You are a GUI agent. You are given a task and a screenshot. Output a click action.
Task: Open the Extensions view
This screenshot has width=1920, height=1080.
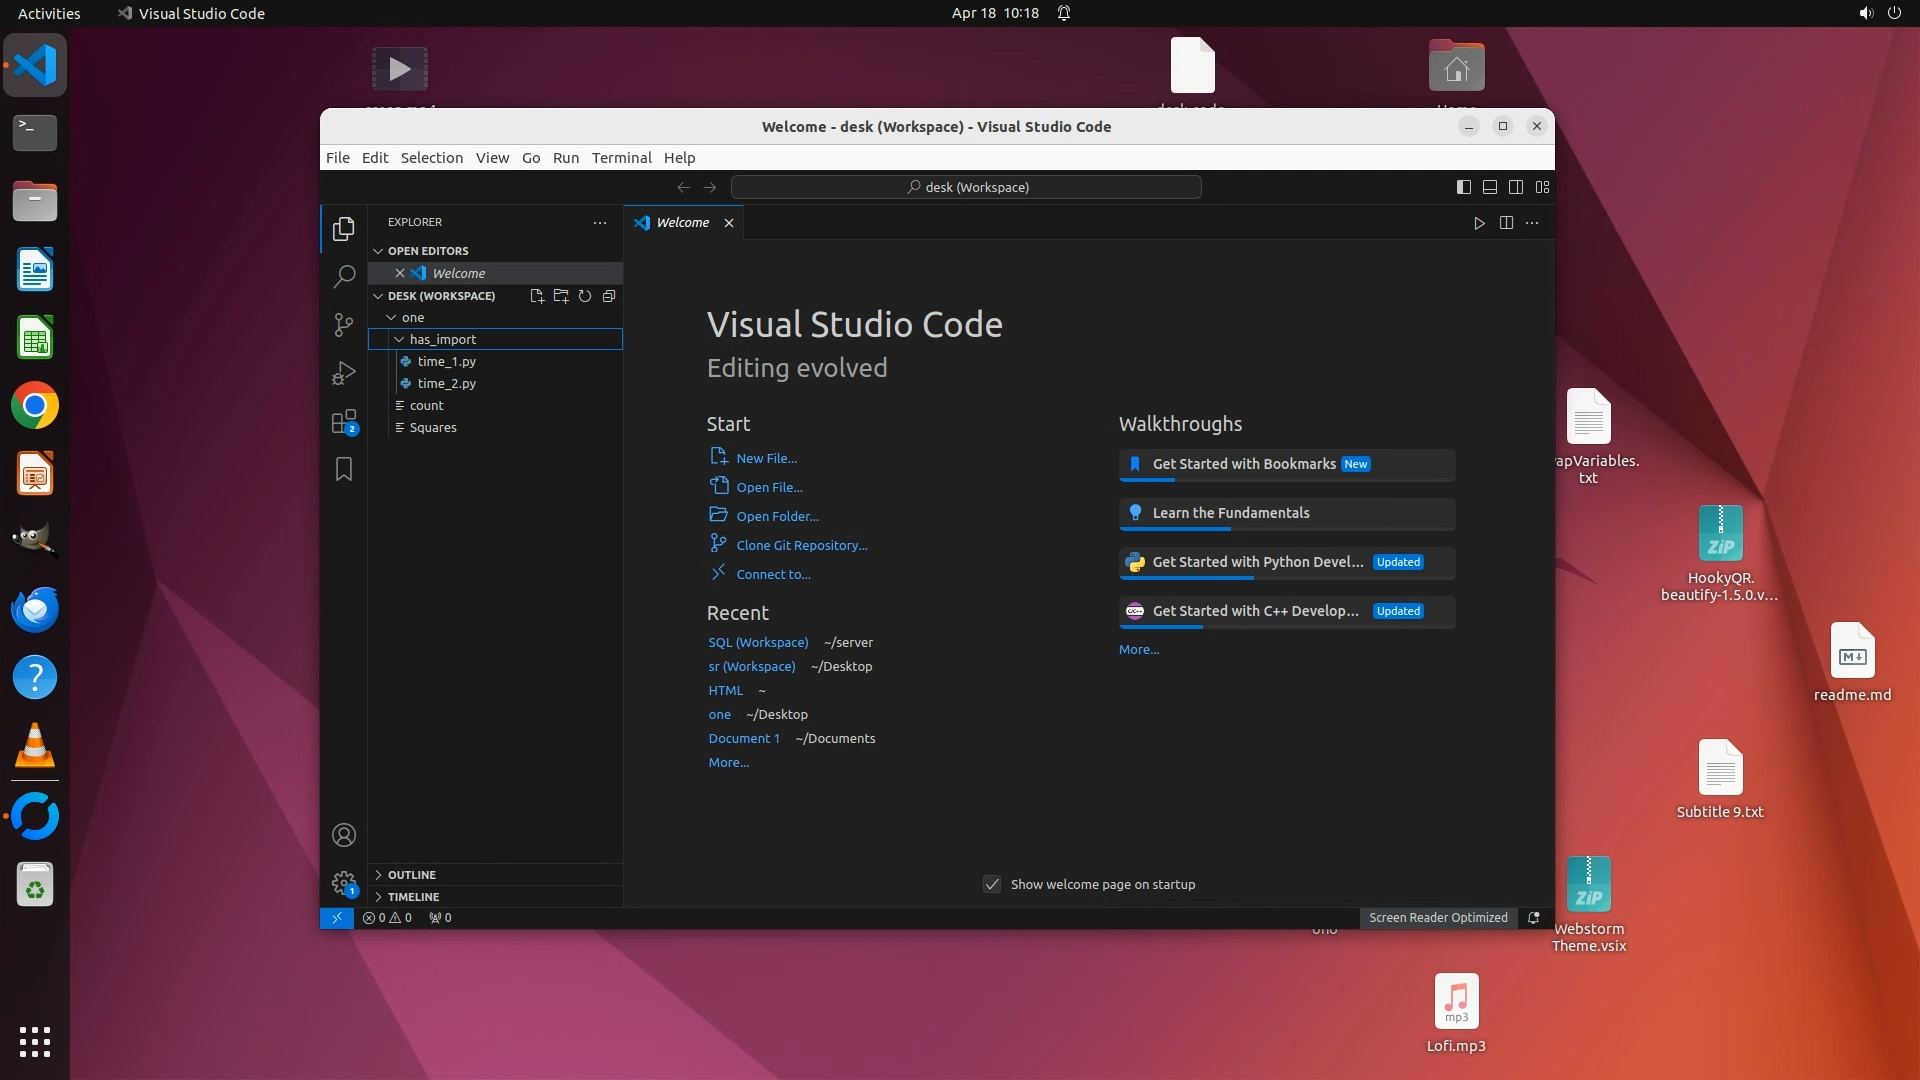(344, 422)
